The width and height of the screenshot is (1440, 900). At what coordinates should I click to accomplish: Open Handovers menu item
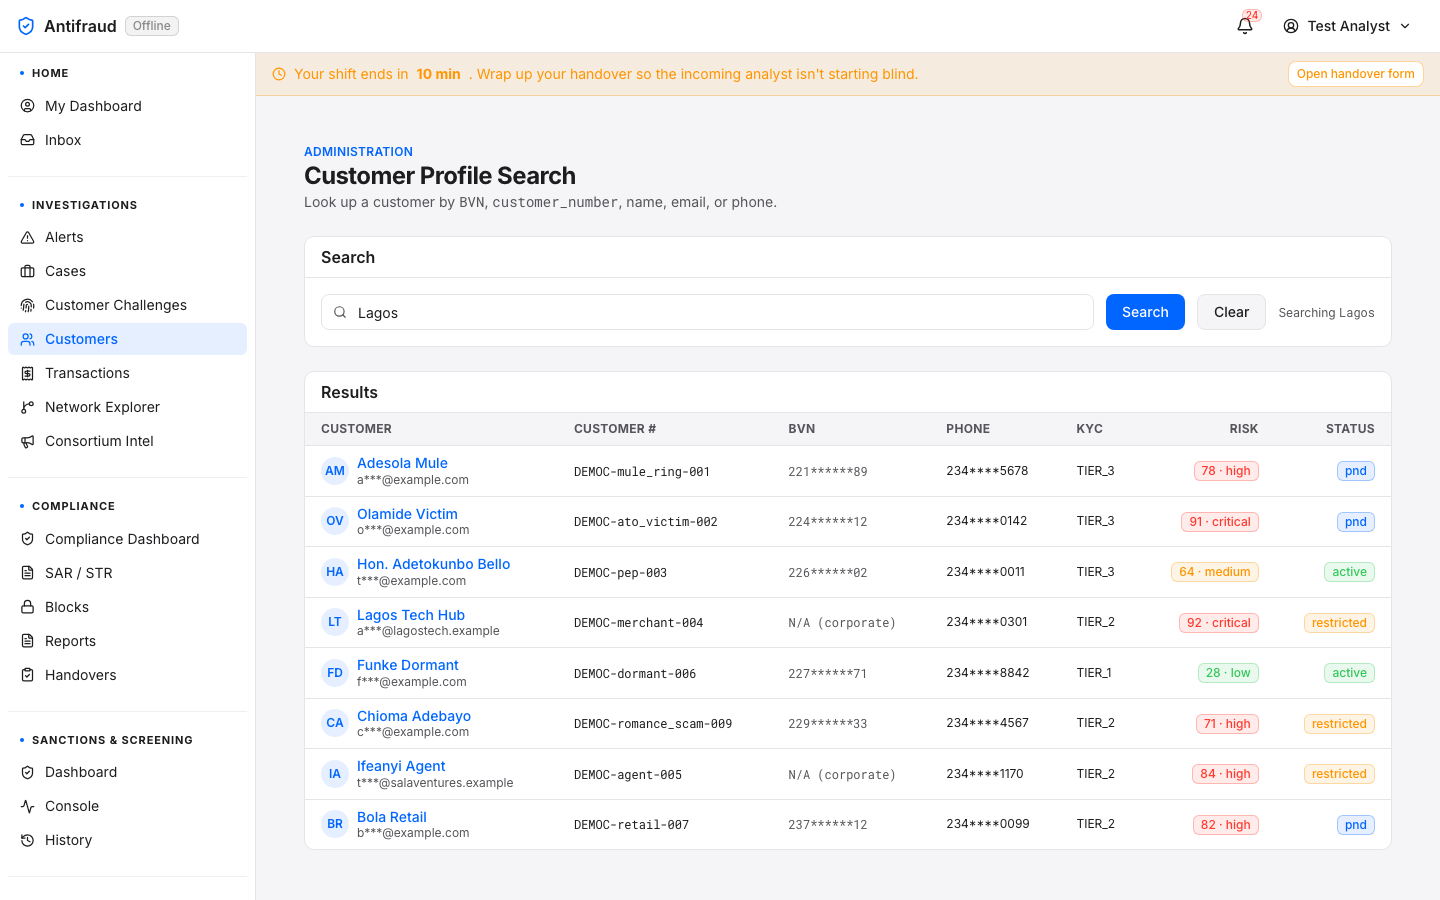128,675
